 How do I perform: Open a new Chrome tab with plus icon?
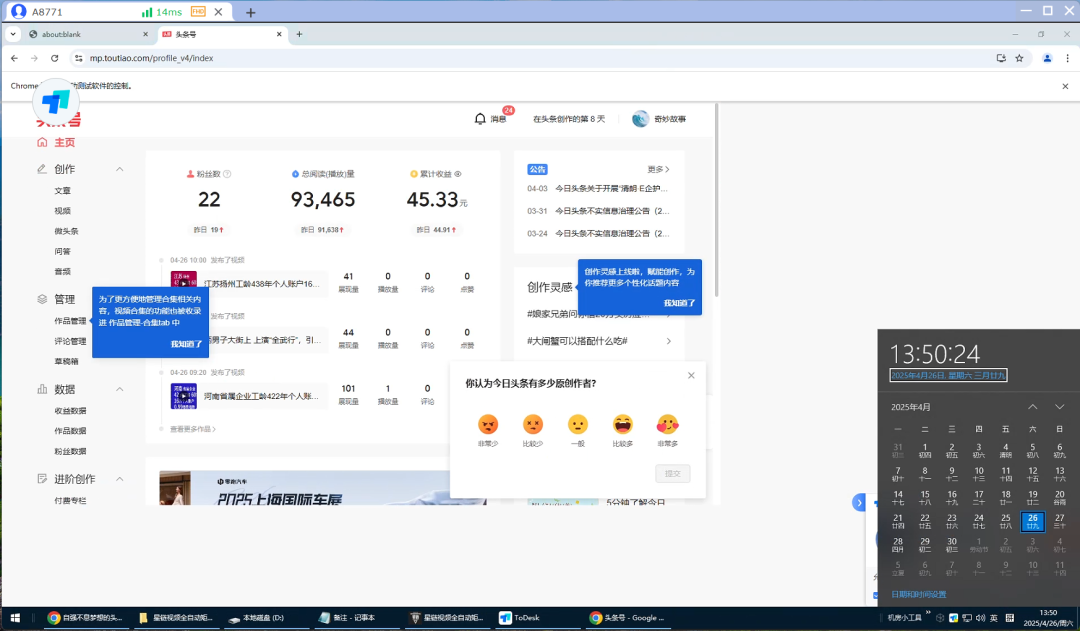[299, 34]
